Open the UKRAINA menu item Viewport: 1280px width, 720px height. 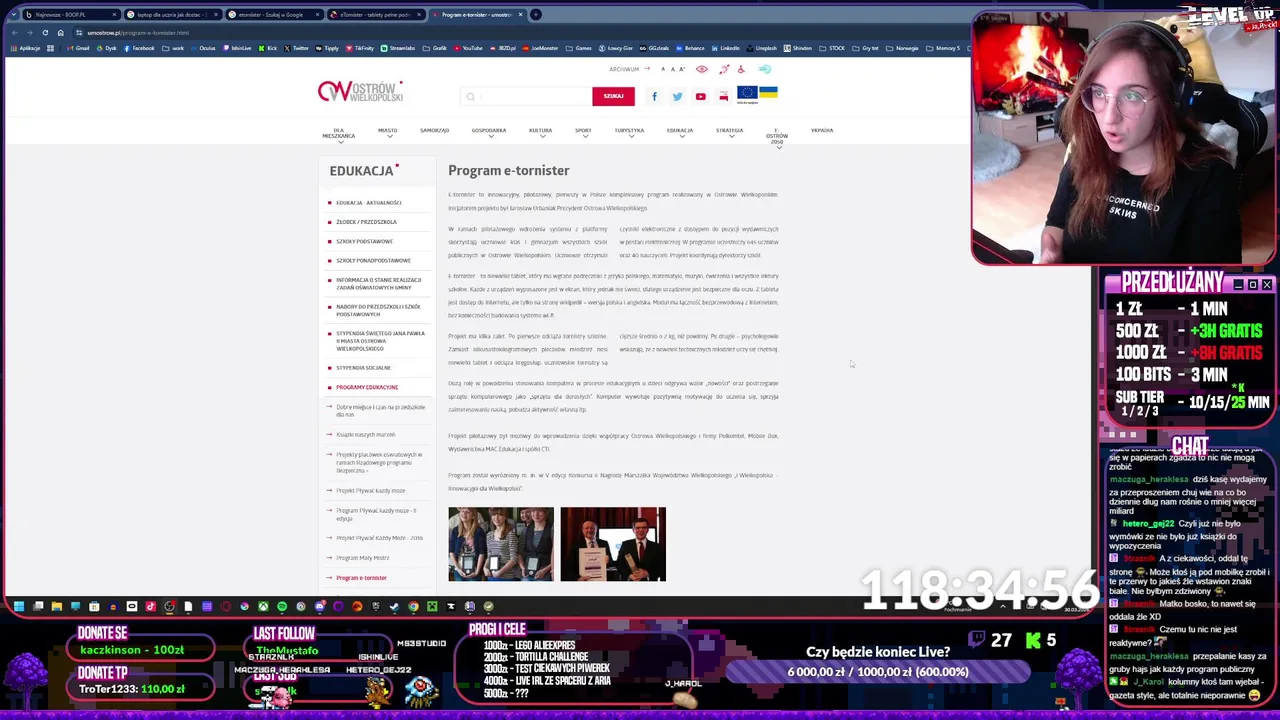pyautogui.click(x=822, y=130)
